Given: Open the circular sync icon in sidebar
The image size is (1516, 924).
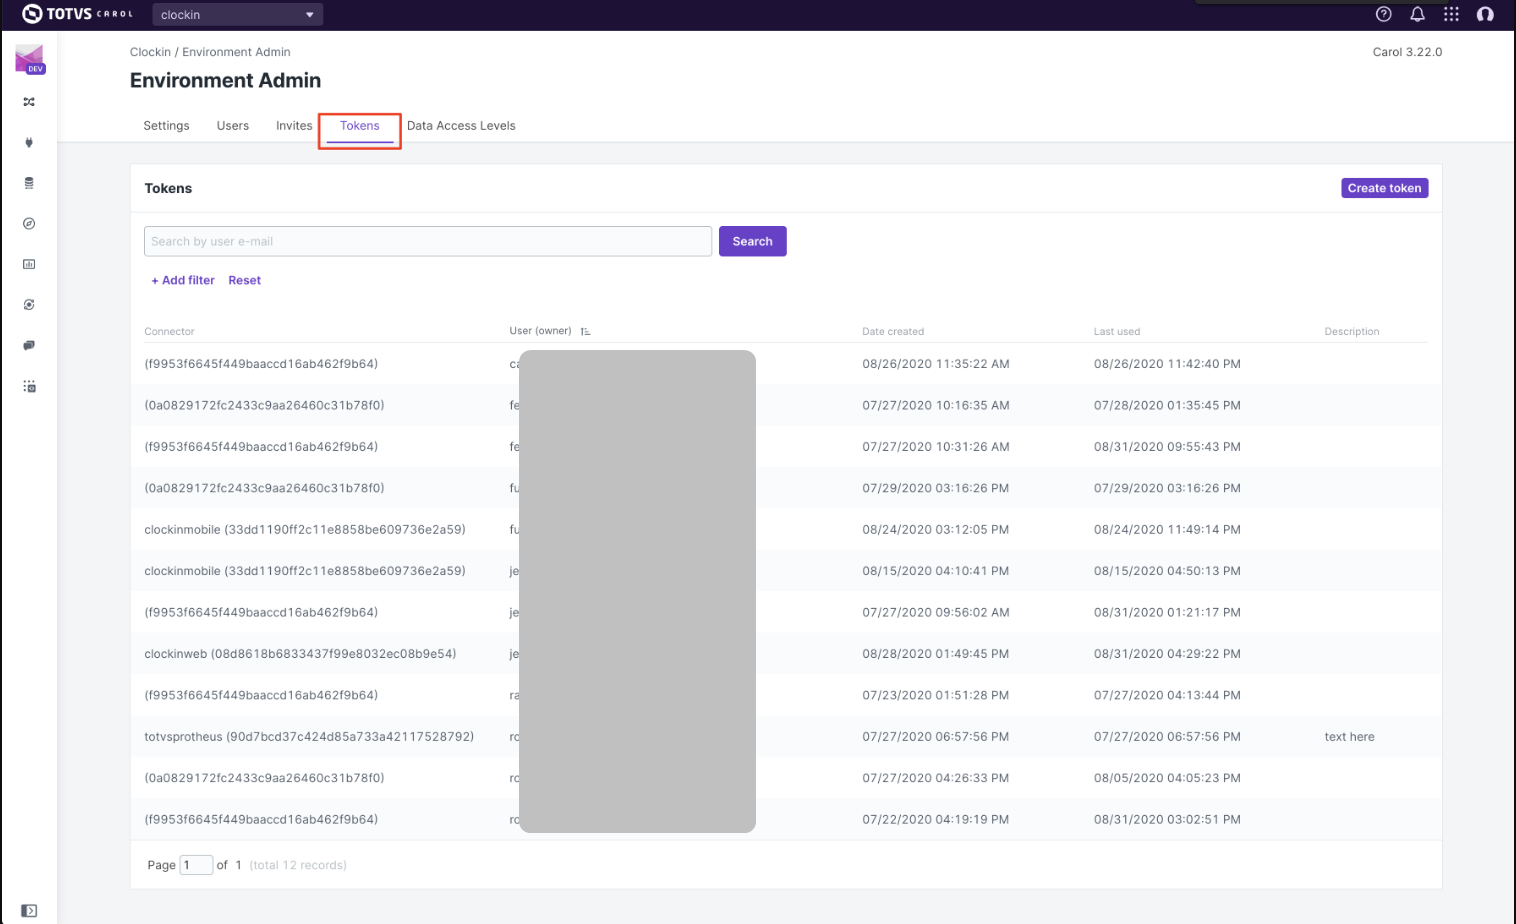Looking at the screenshot, I should [29, 305].
